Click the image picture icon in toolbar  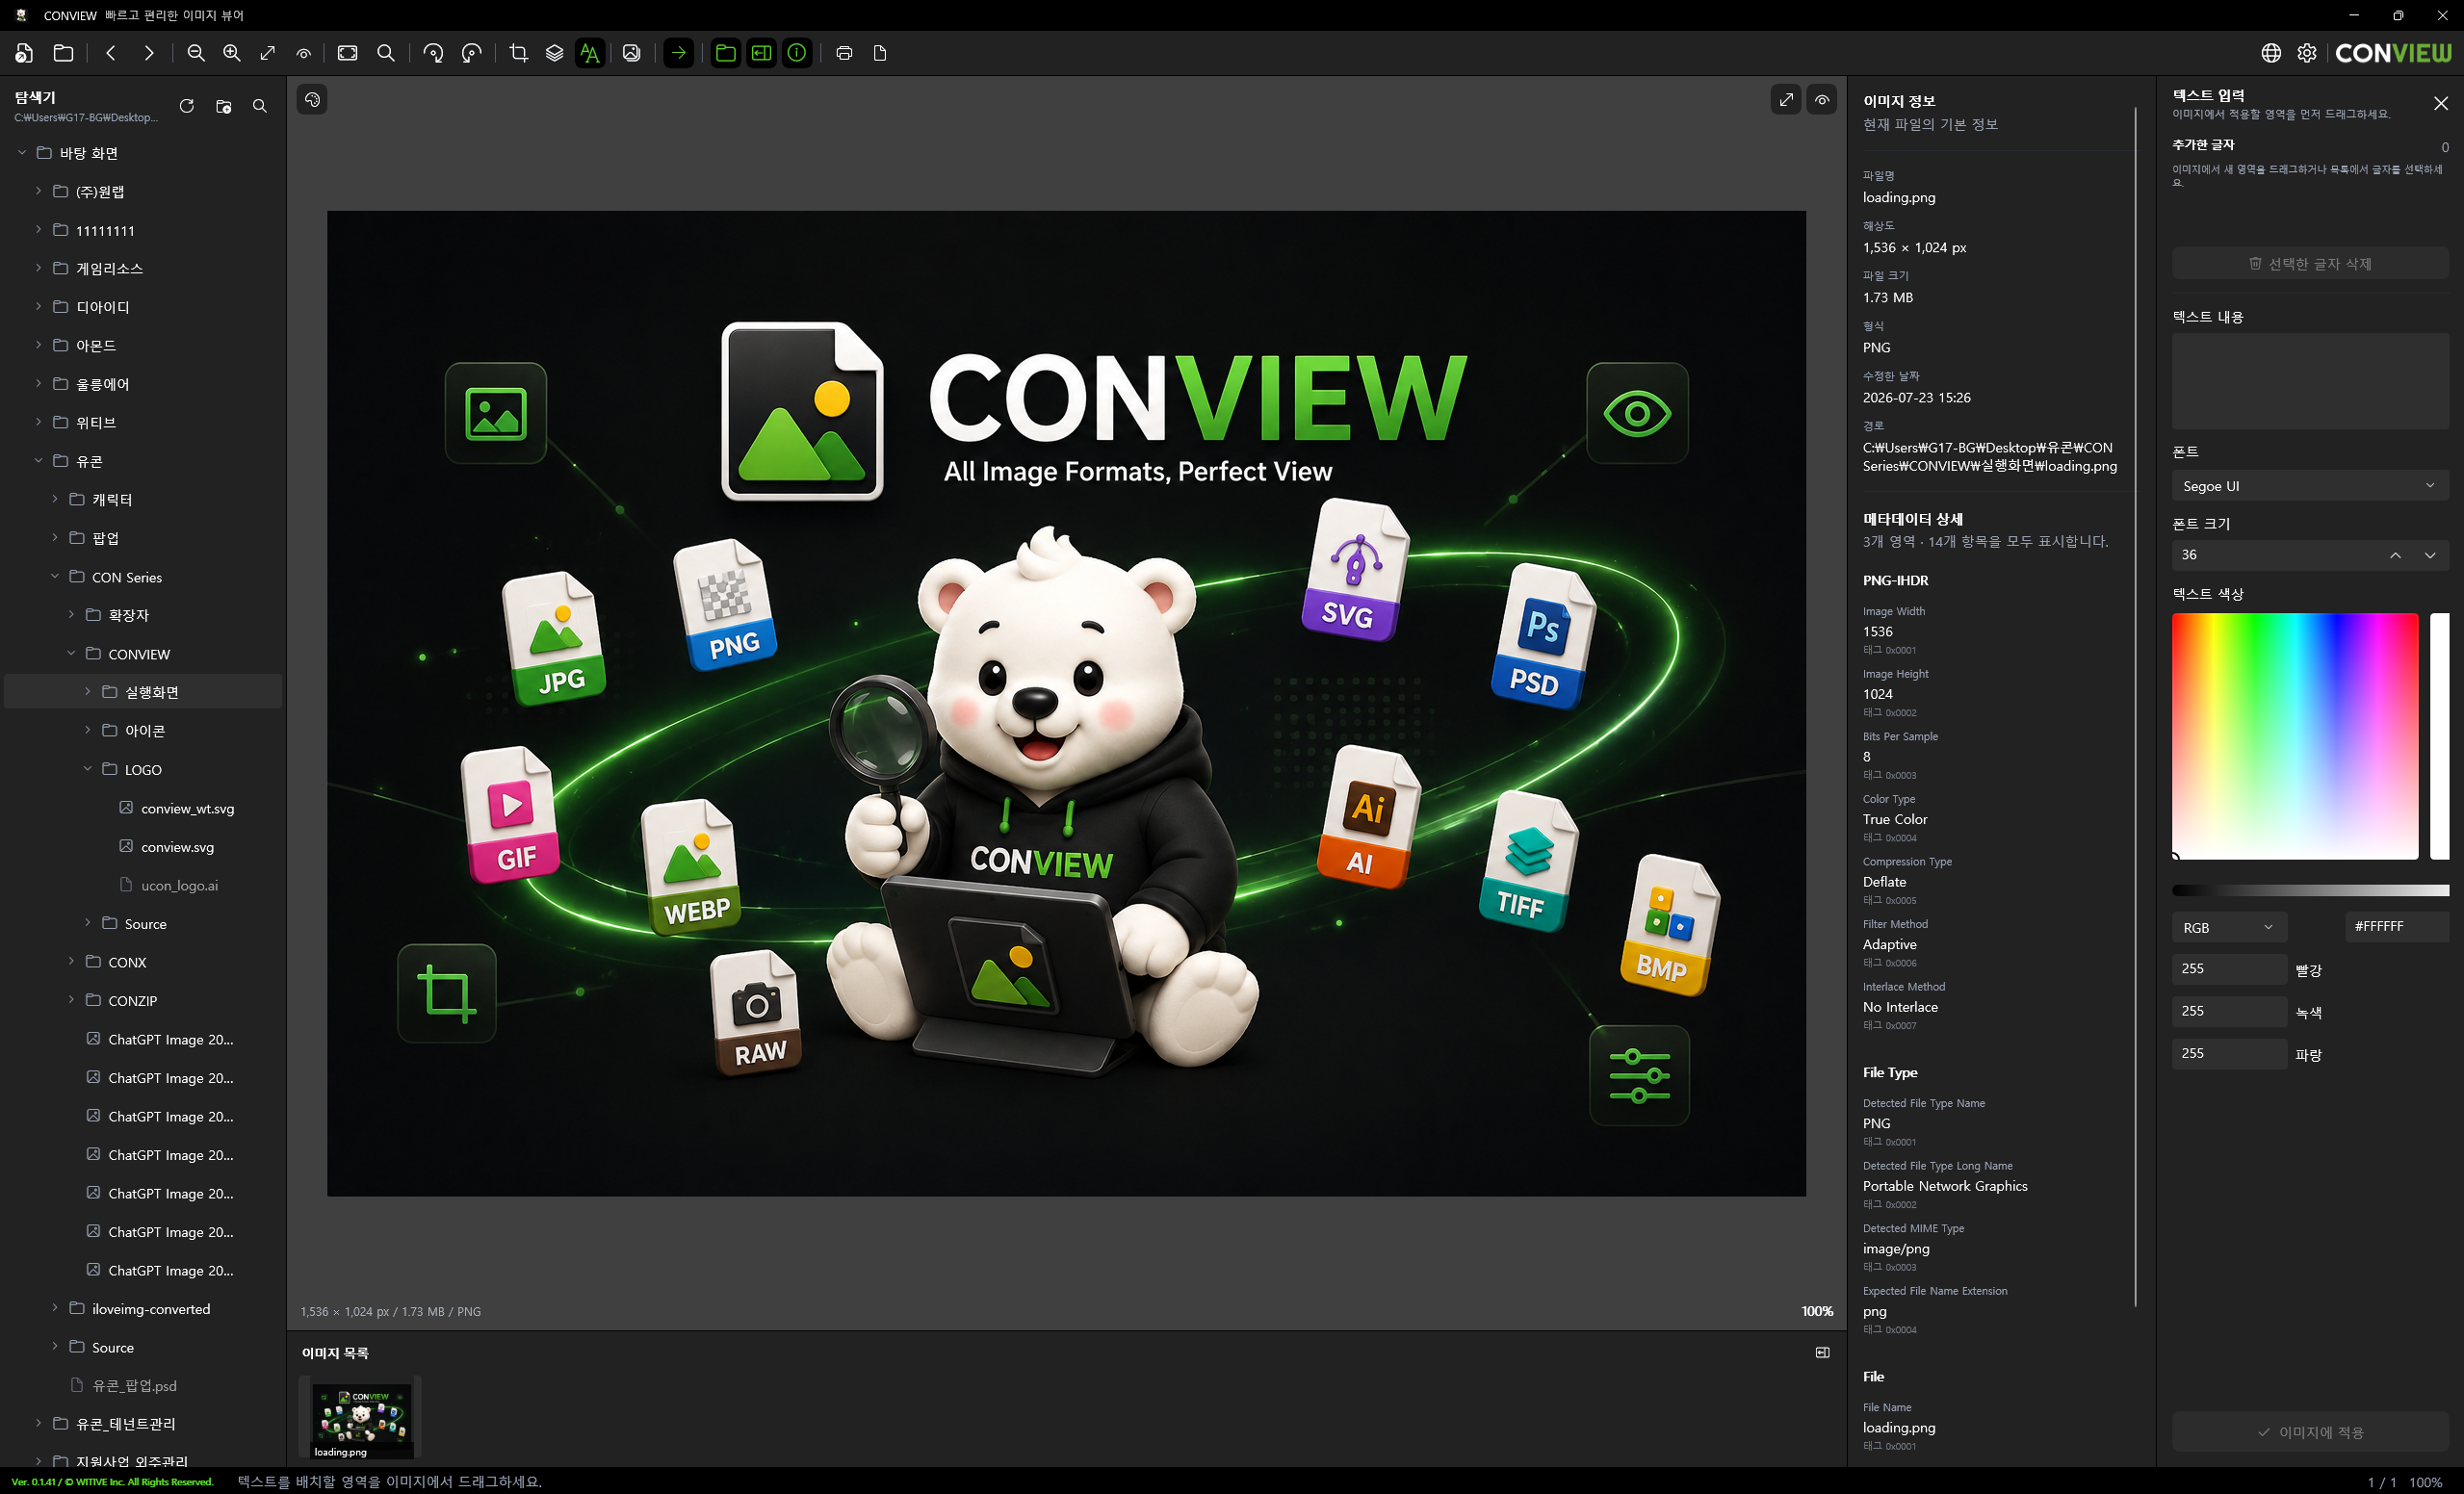[631, 53]
